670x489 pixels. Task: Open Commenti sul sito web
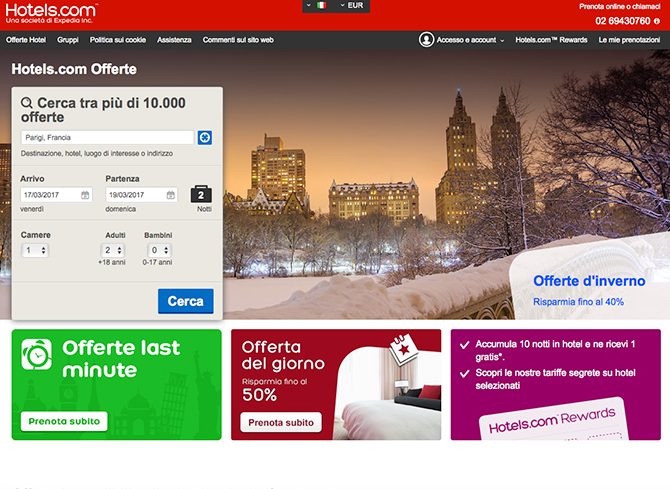coord(238,40)
